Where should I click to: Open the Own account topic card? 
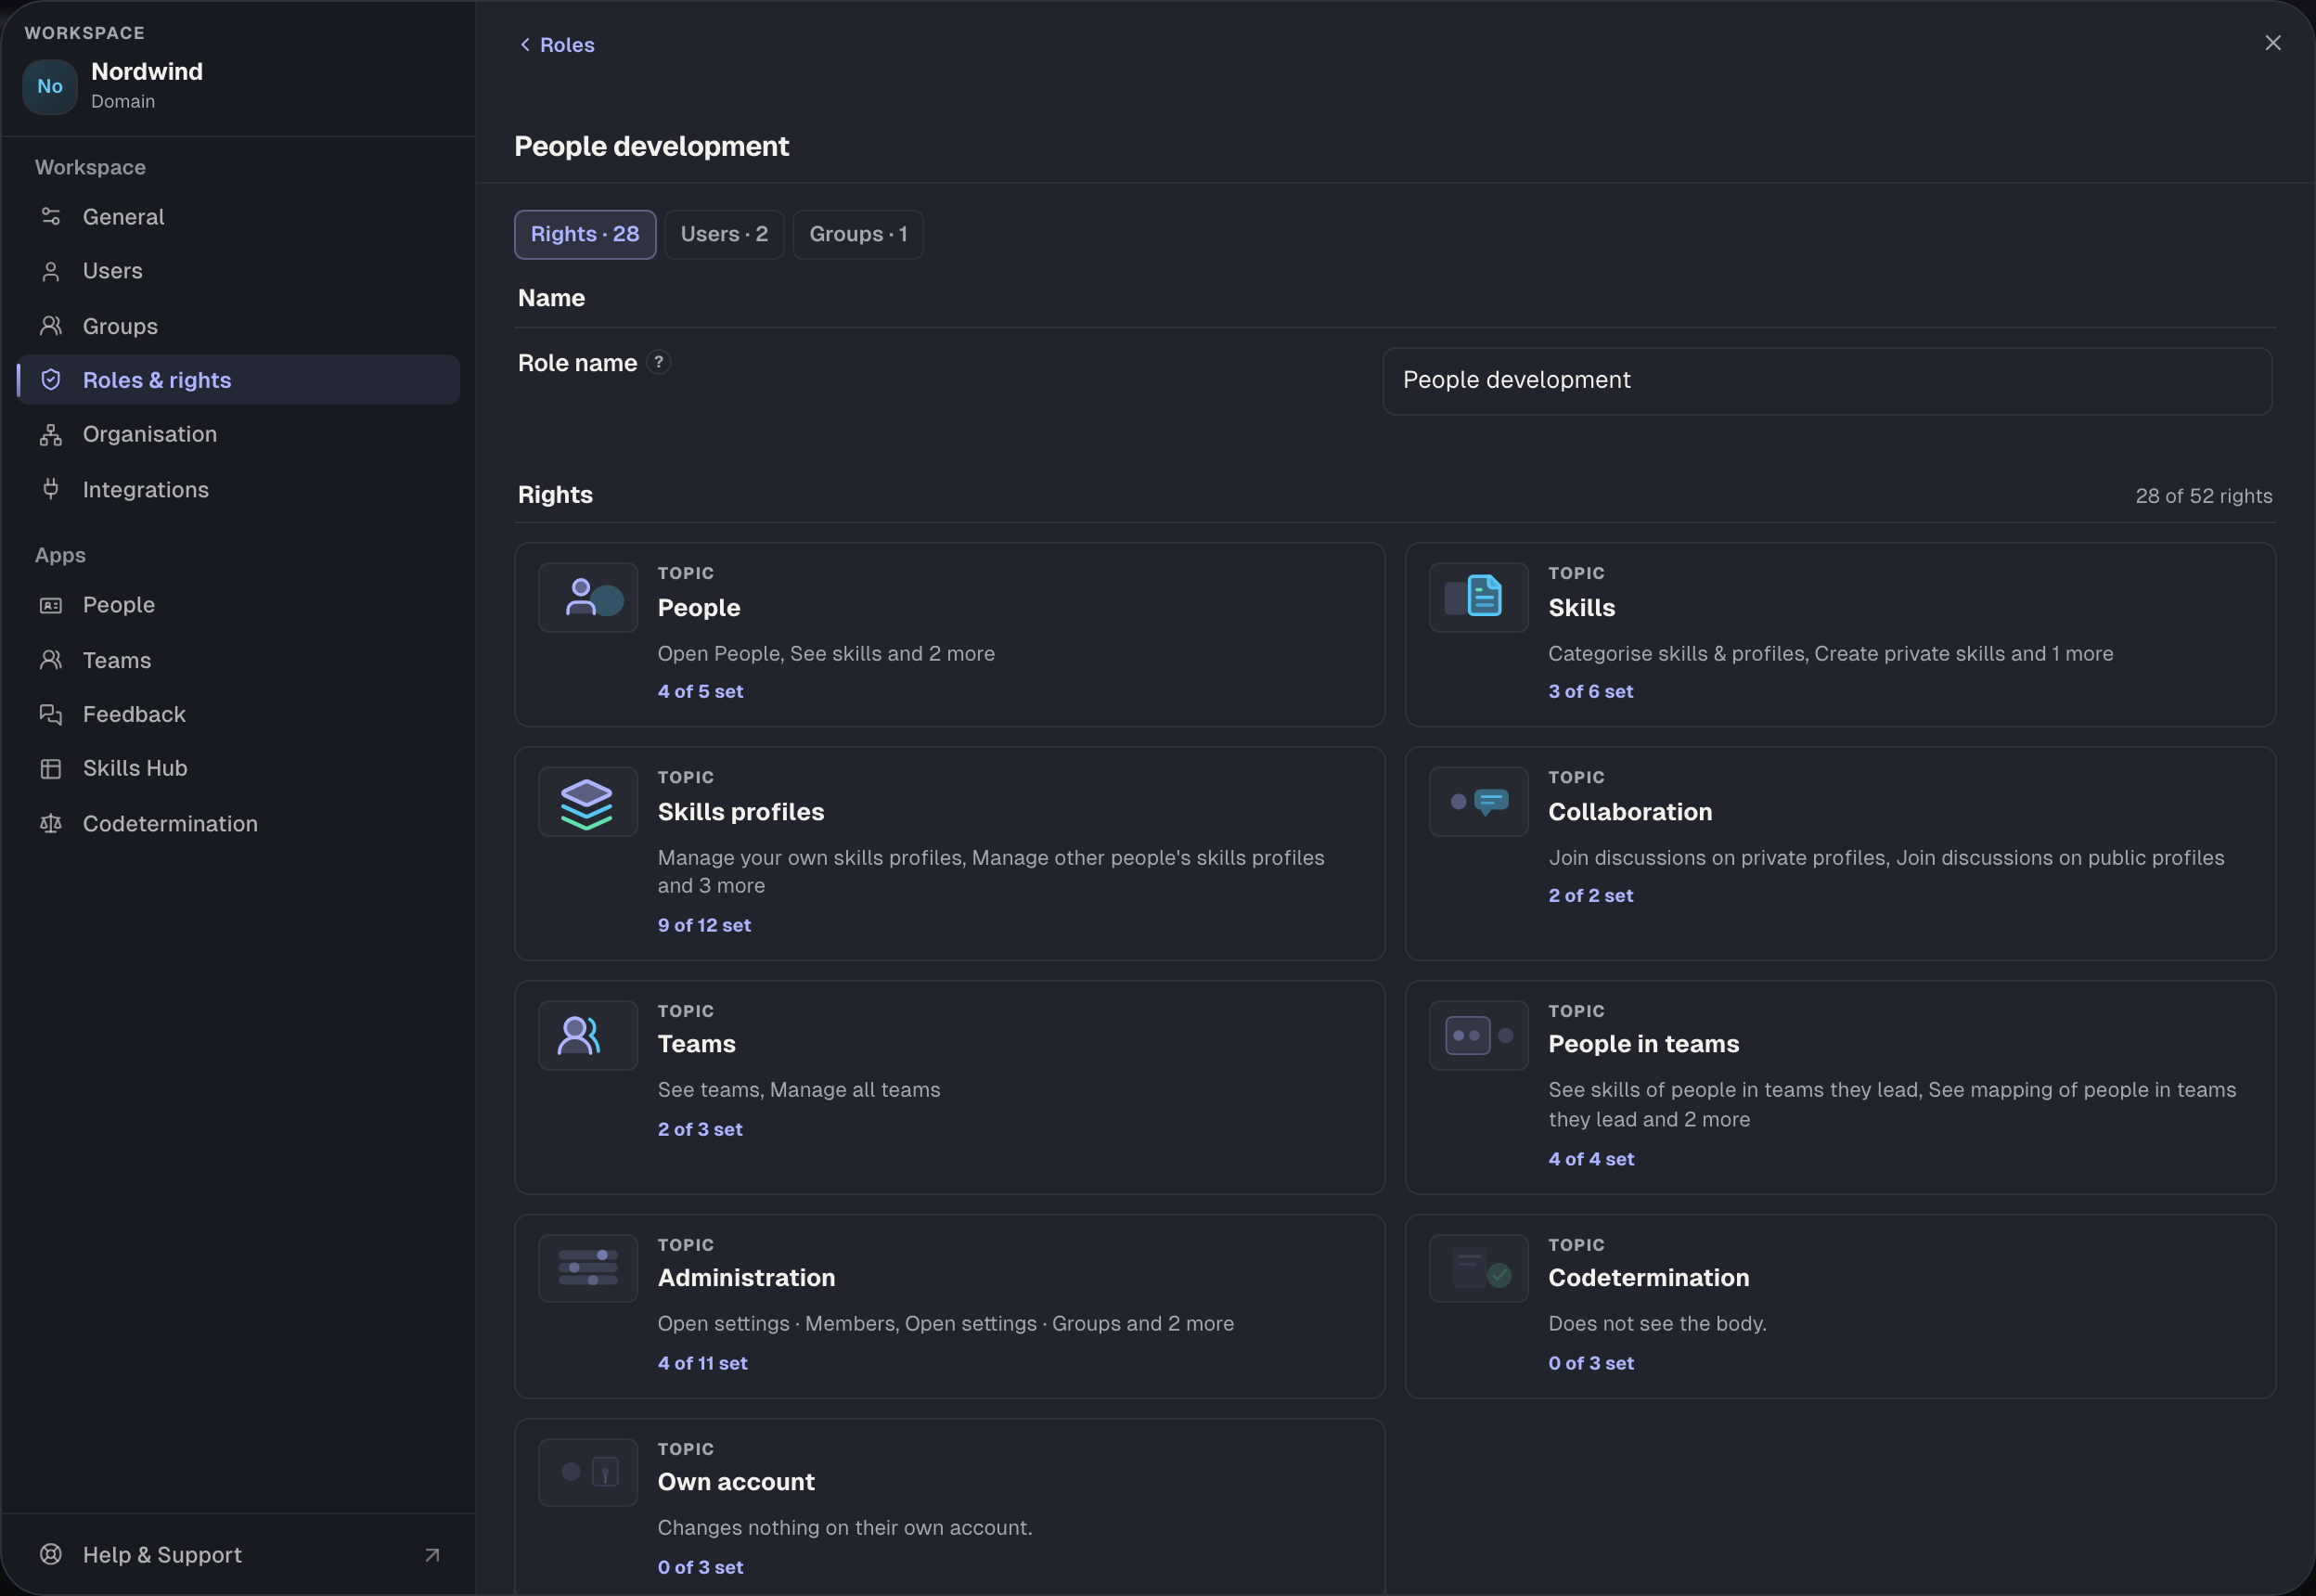[x=949, y=1507]
